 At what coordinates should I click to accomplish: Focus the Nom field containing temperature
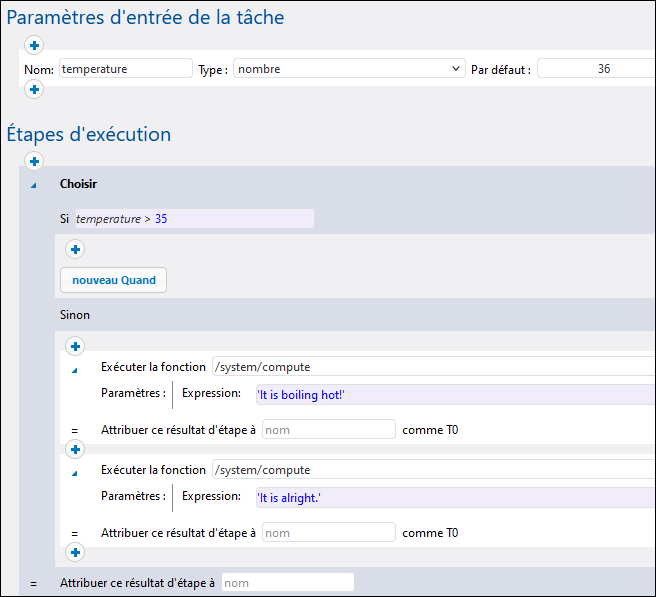(x=126, y=69)
